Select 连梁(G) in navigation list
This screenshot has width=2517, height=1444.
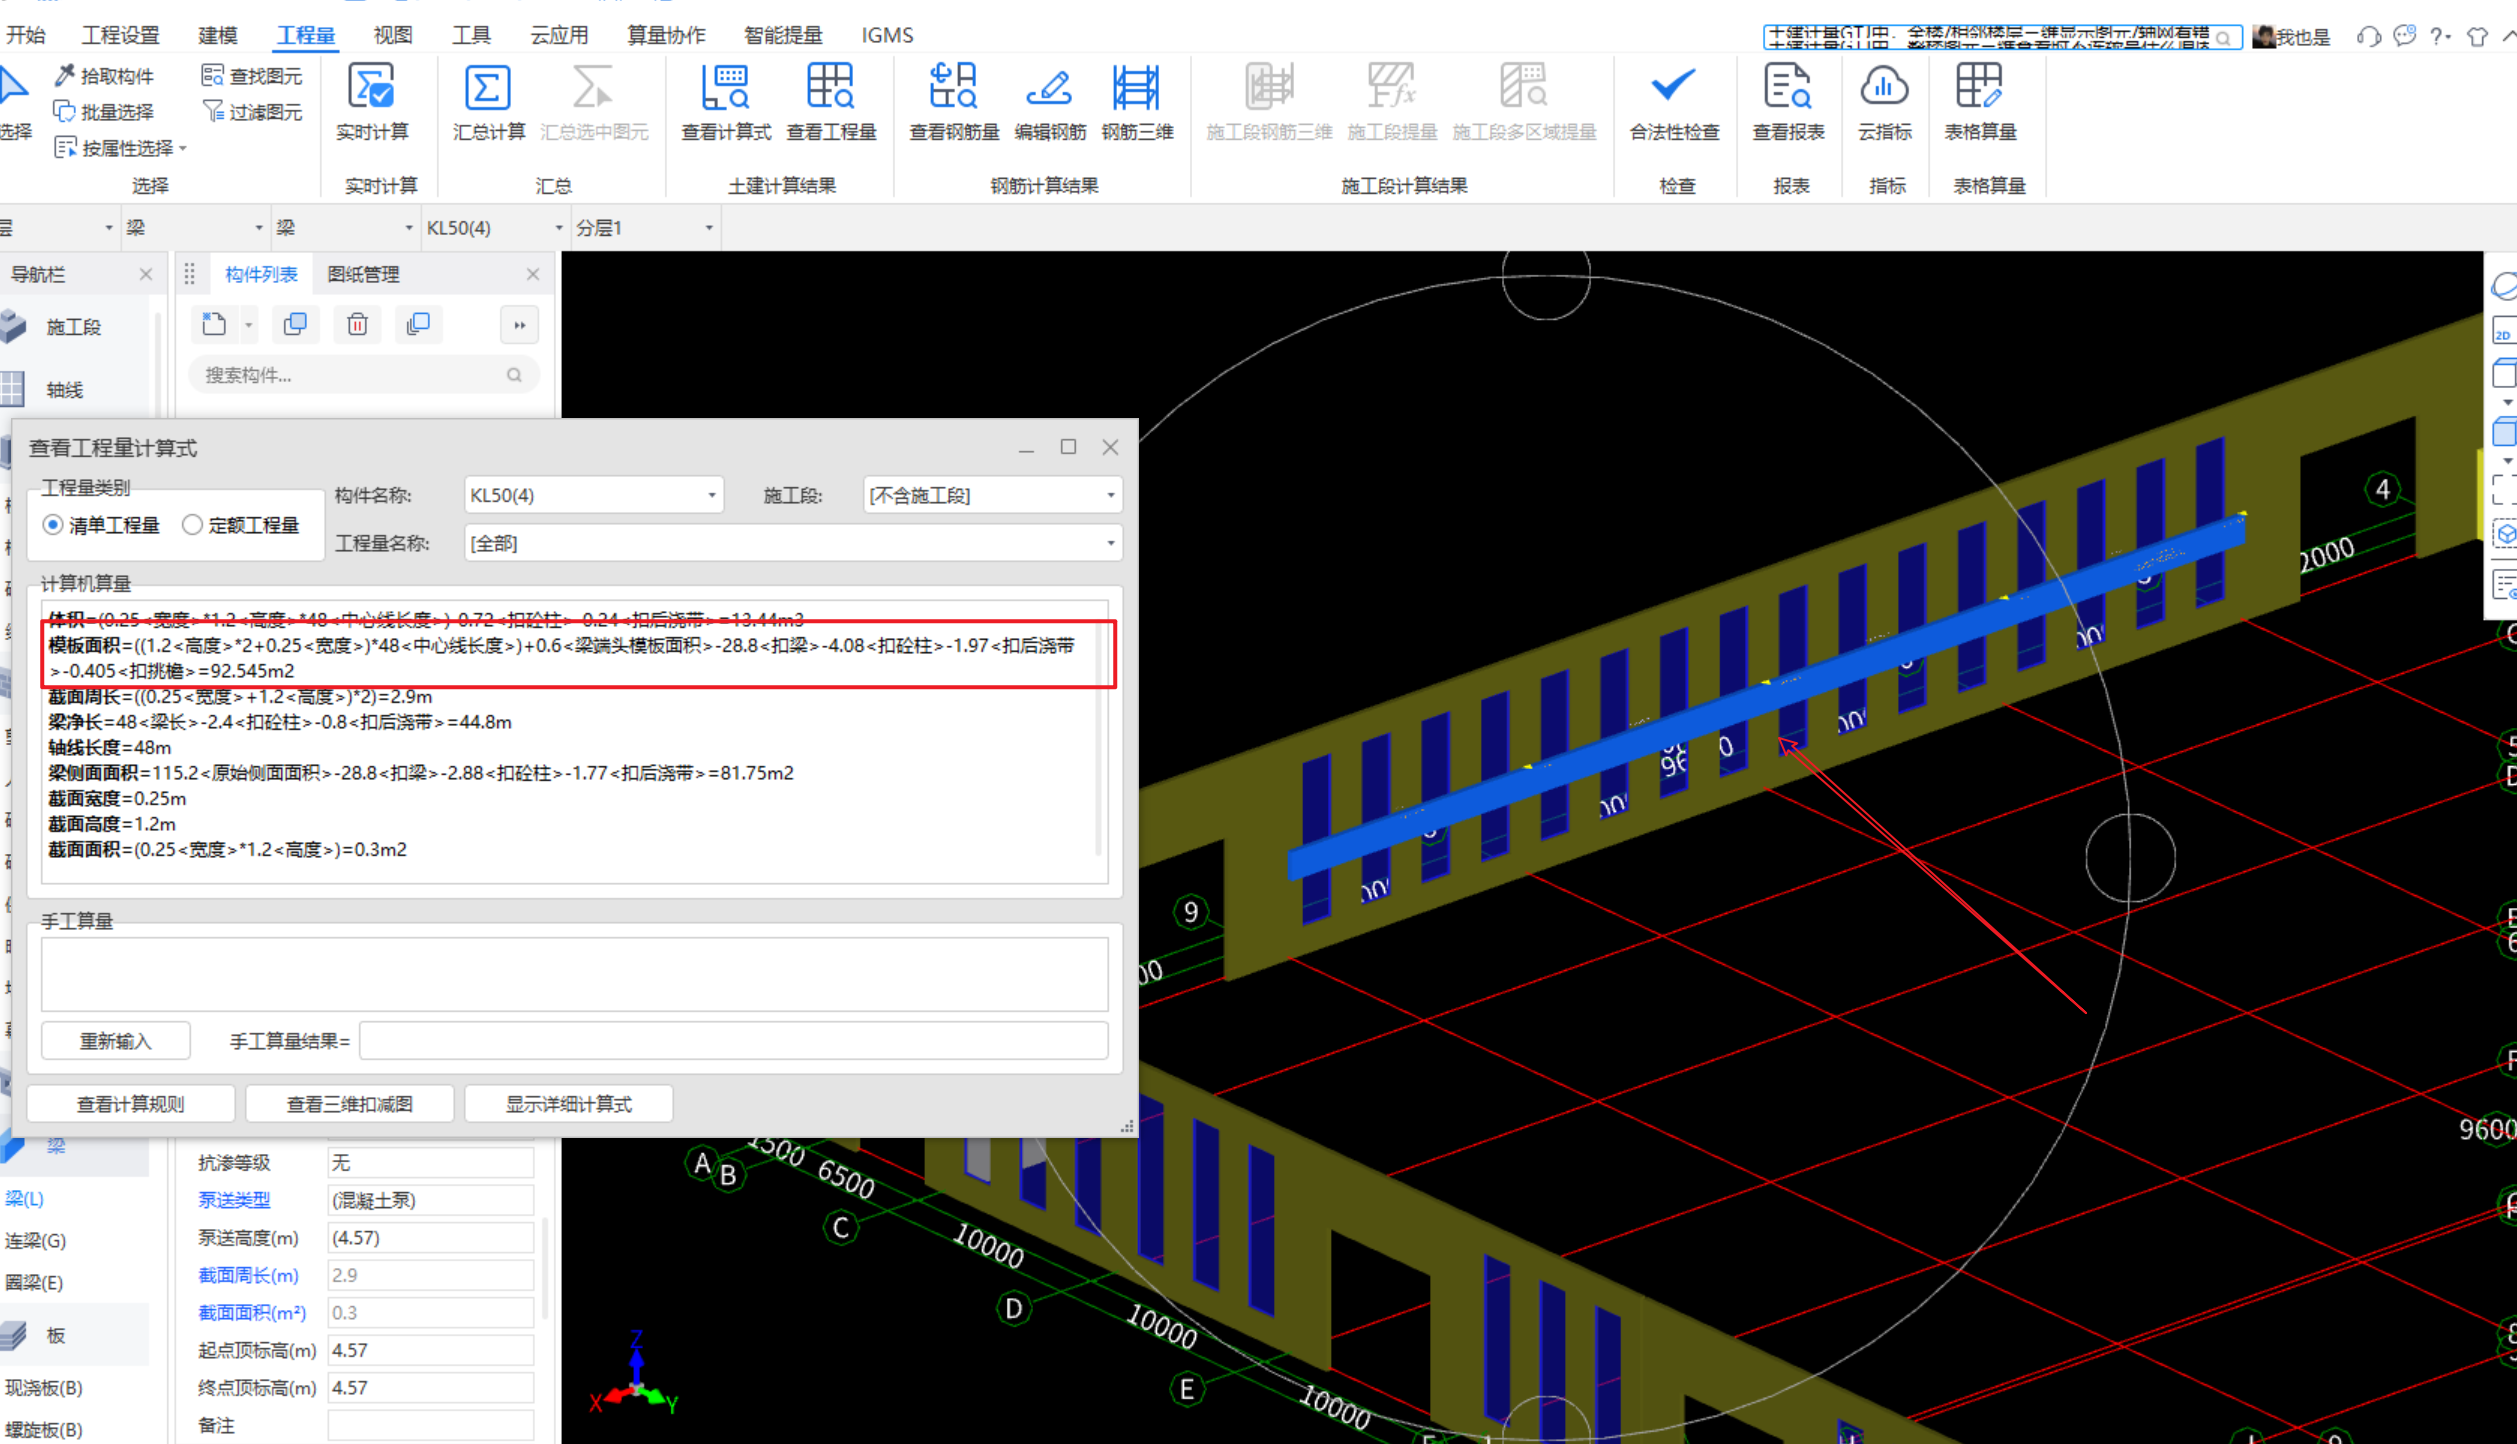point(35,1241)
